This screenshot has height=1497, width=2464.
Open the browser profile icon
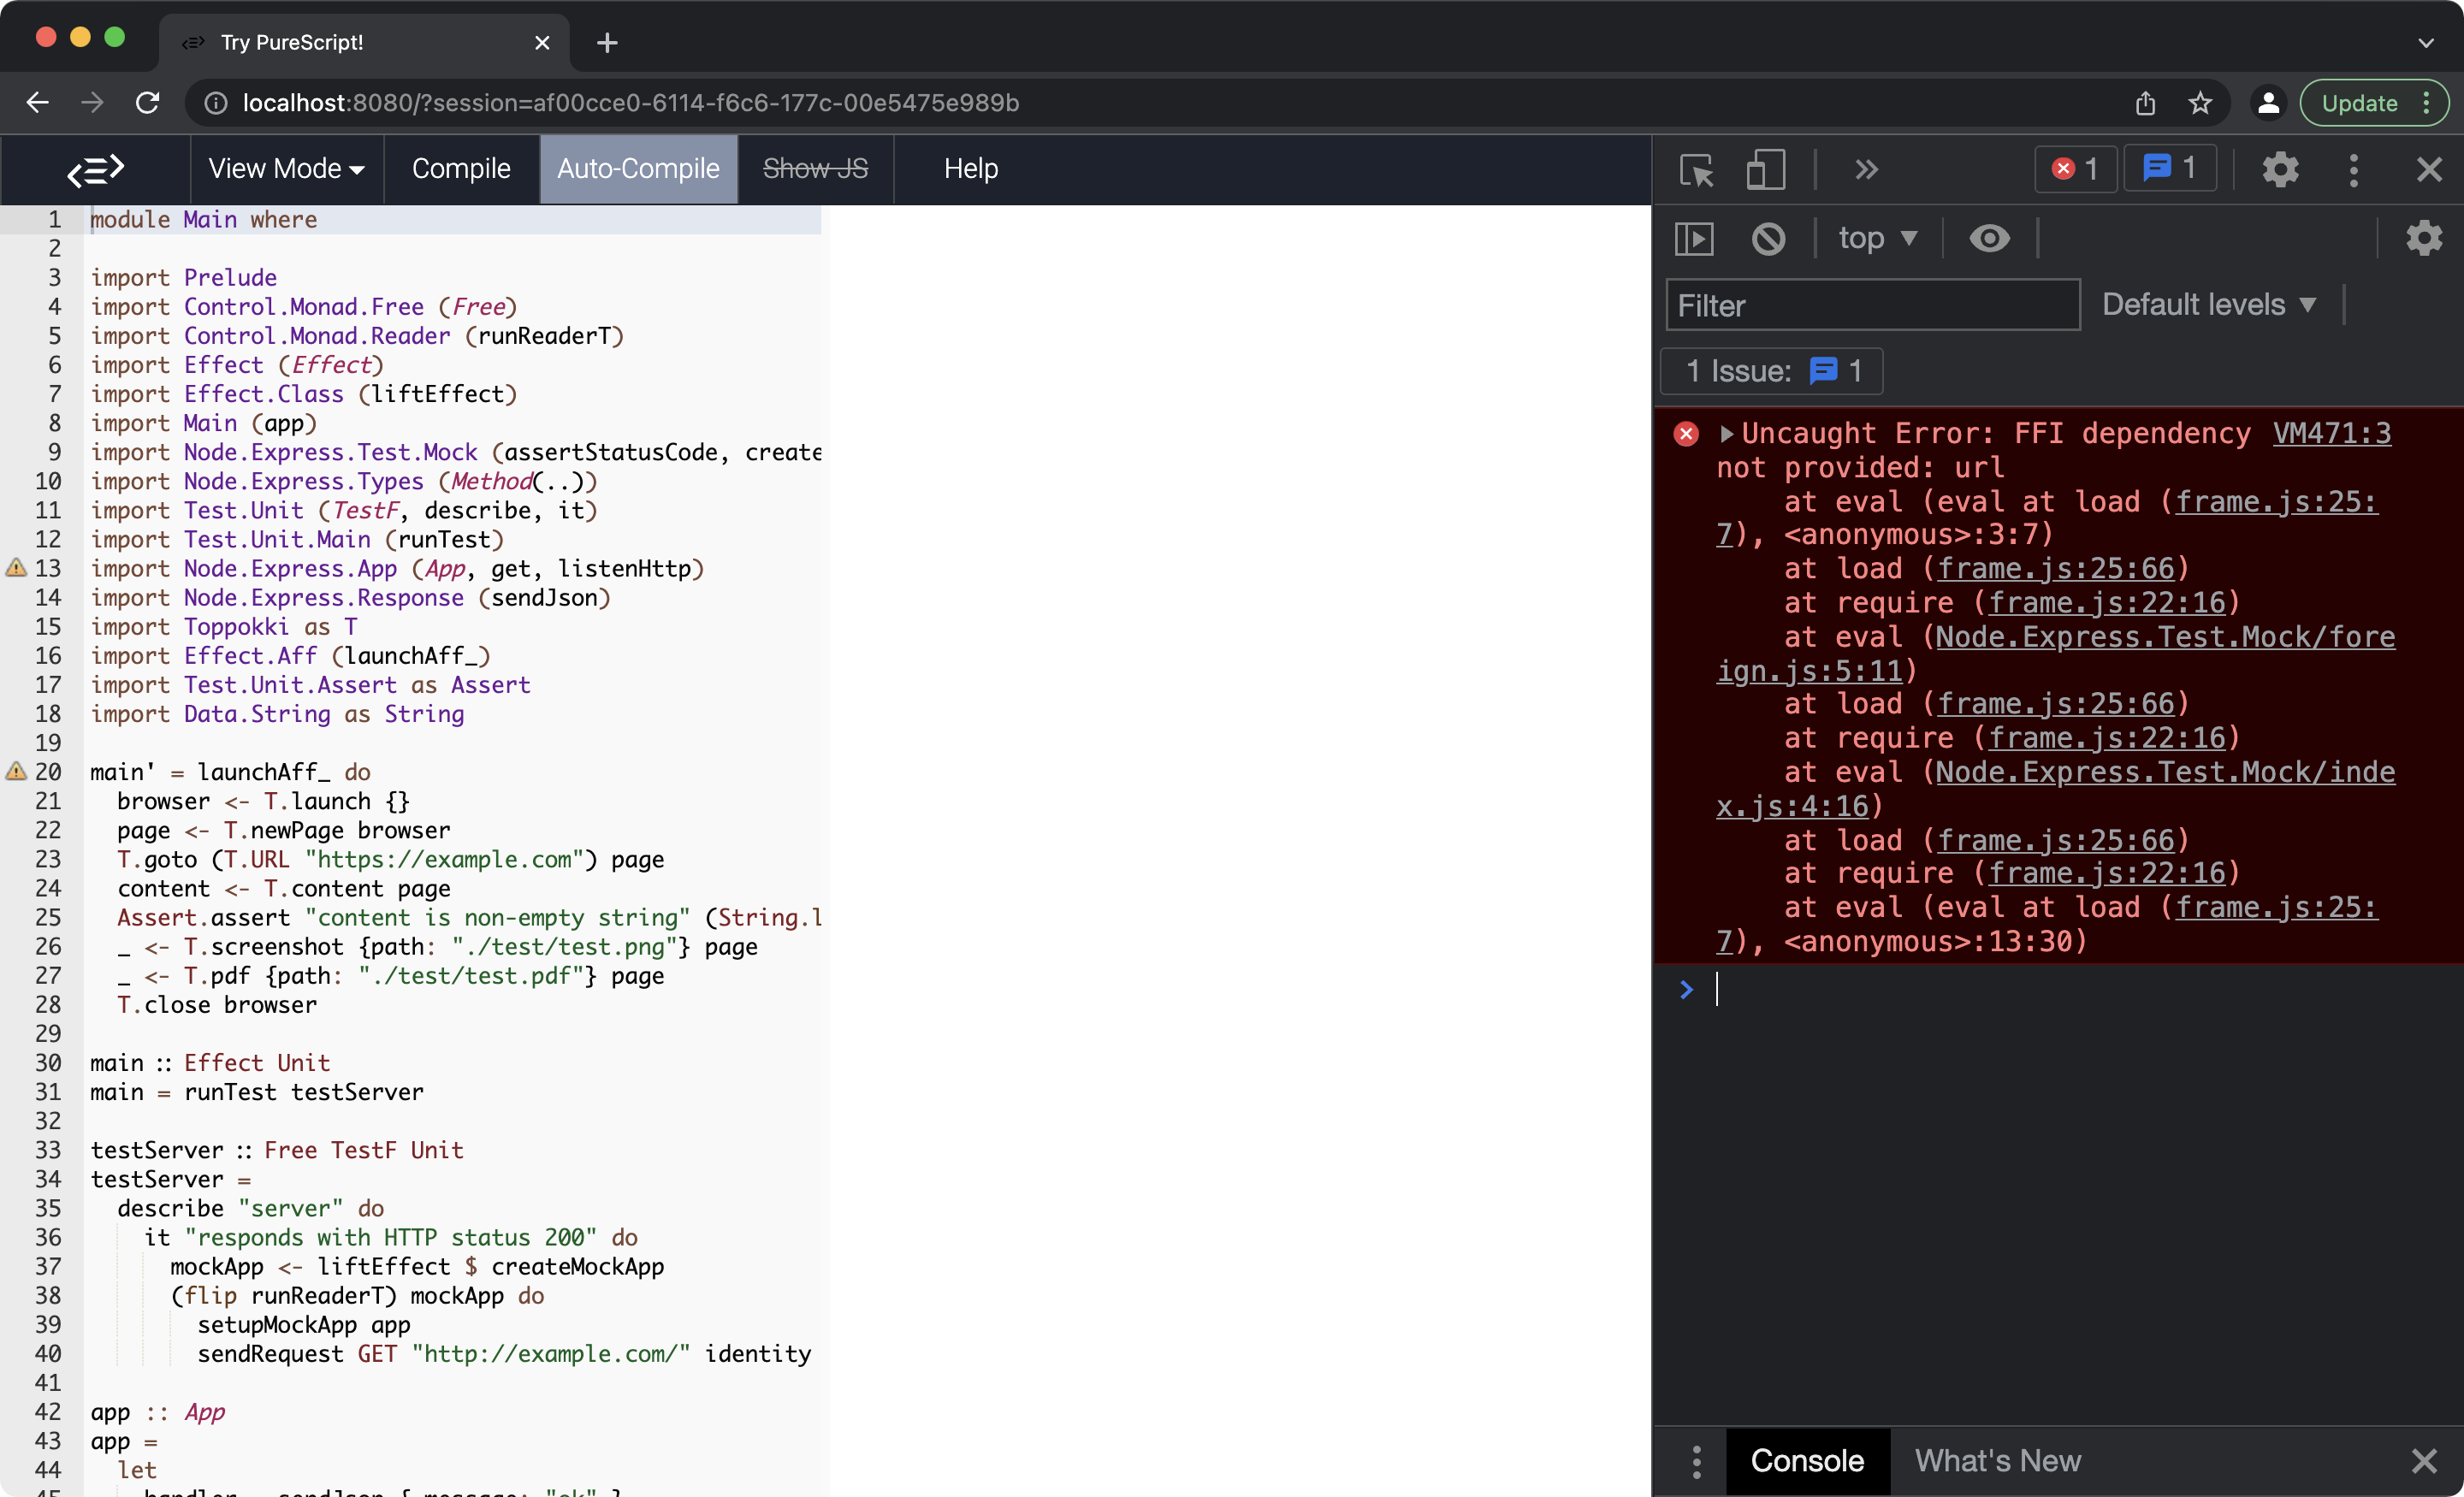pyautogui.click(x=2268, y=103)
